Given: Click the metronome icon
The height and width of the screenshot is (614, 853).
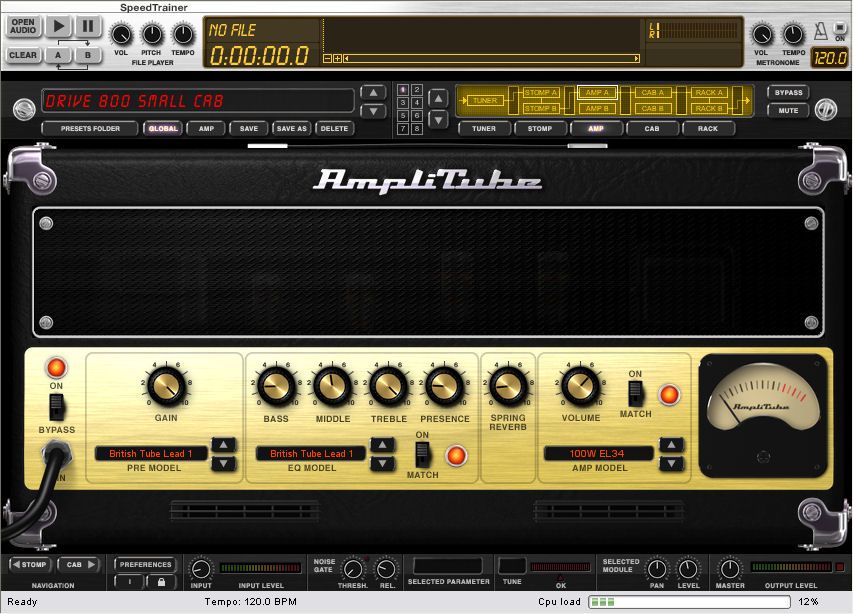Looking at the screenshot, I should pyautogui.click(x=820, y=31).
